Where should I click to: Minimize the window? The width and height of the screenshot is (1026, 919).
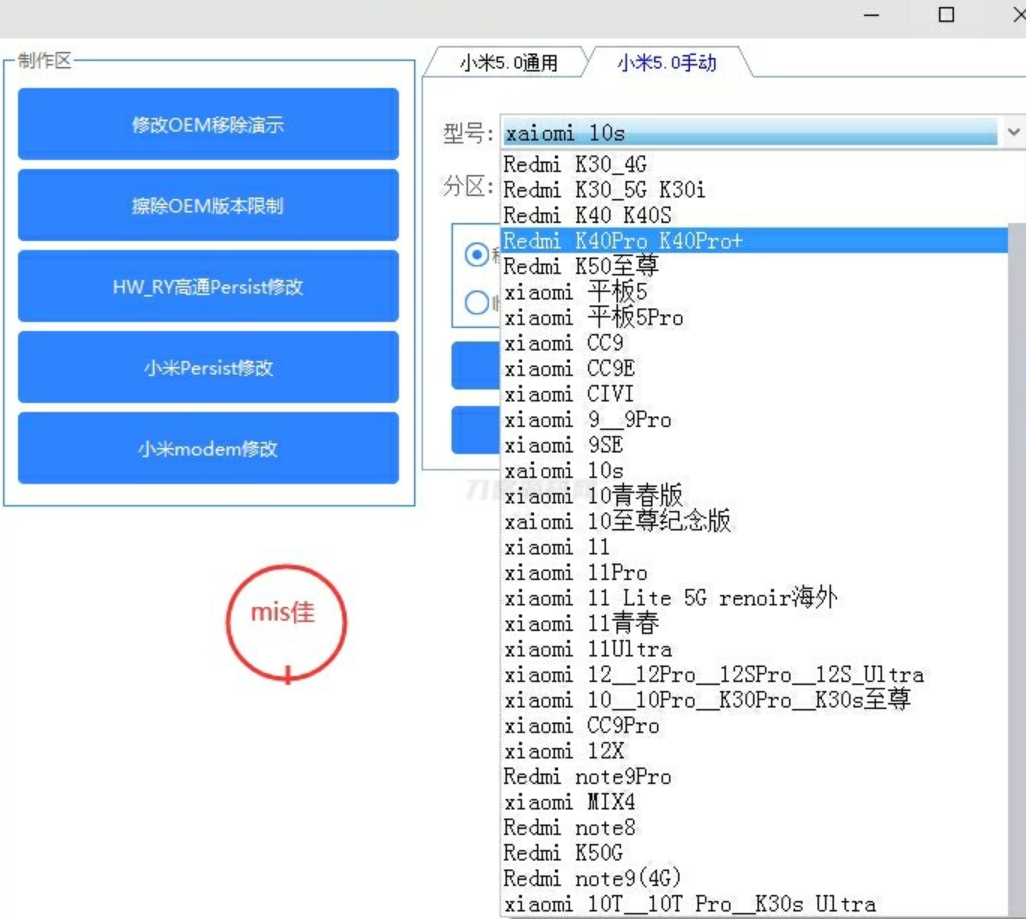[872, 14]
